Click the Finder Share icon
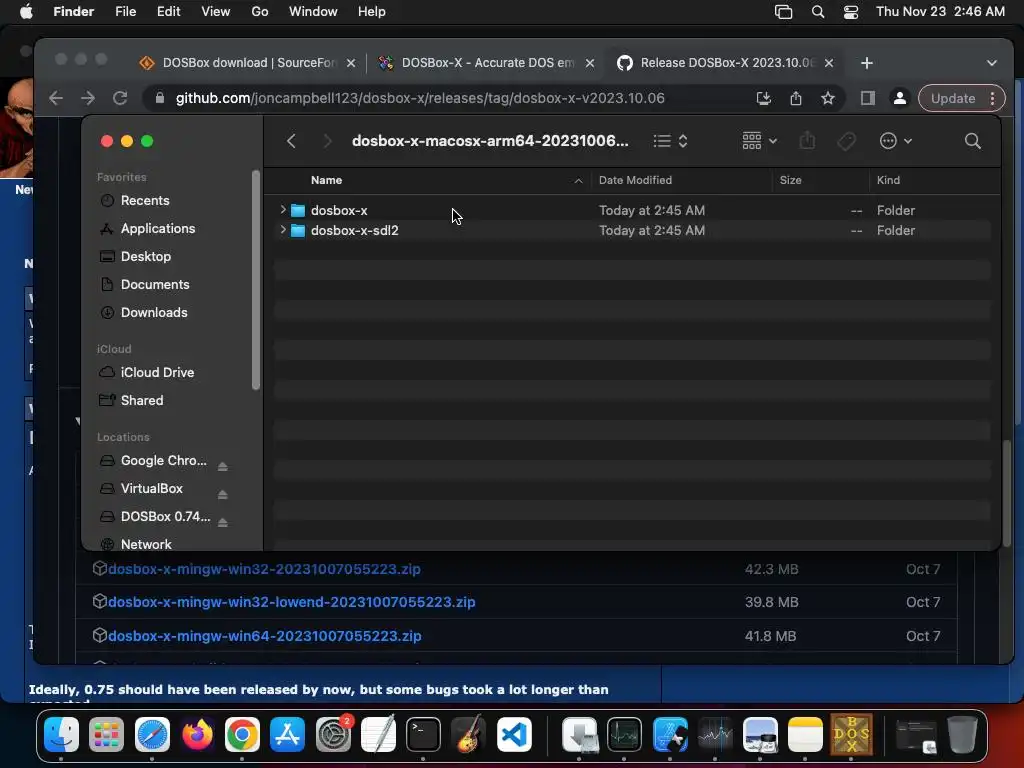1024x768 pixels. pyautogui.click(x=807, y=140)
